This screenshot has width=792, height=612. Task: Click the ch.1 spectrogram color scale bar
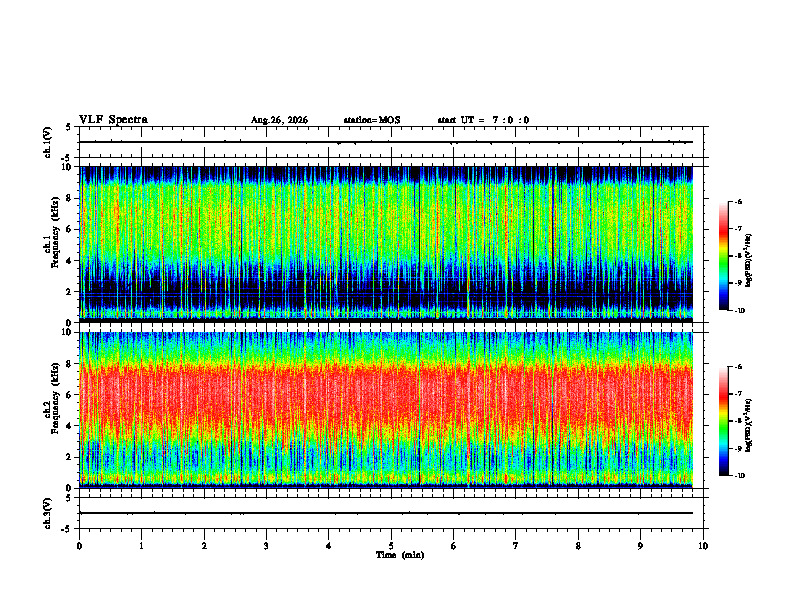pyautogui.click(x=723, y=256)
